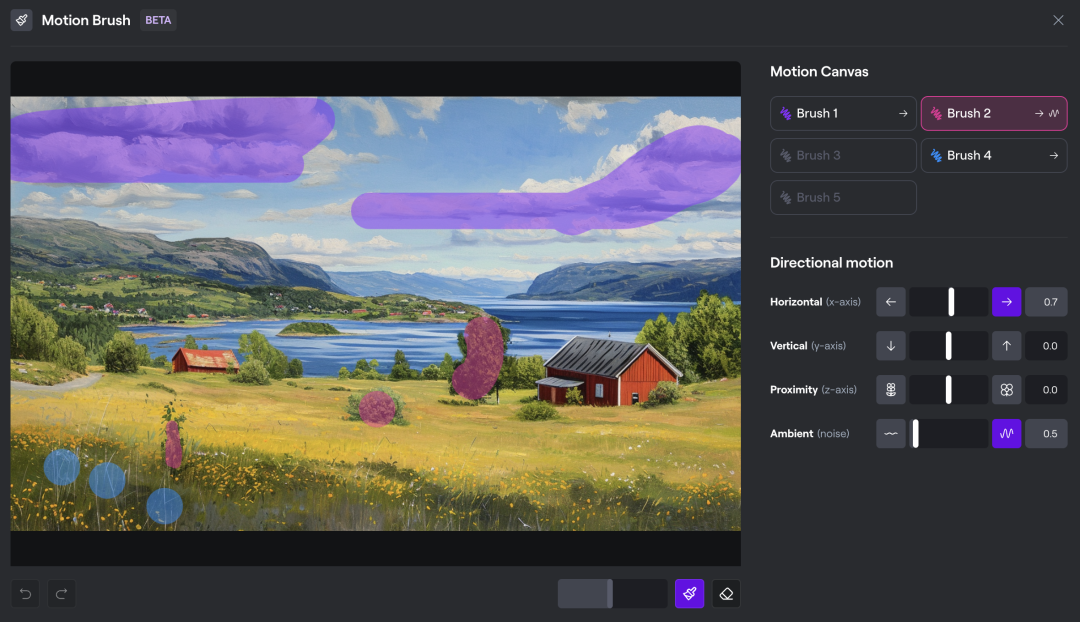
Task: Click the Horizontal (x-axis) label
Action: (x=816, y=302)
